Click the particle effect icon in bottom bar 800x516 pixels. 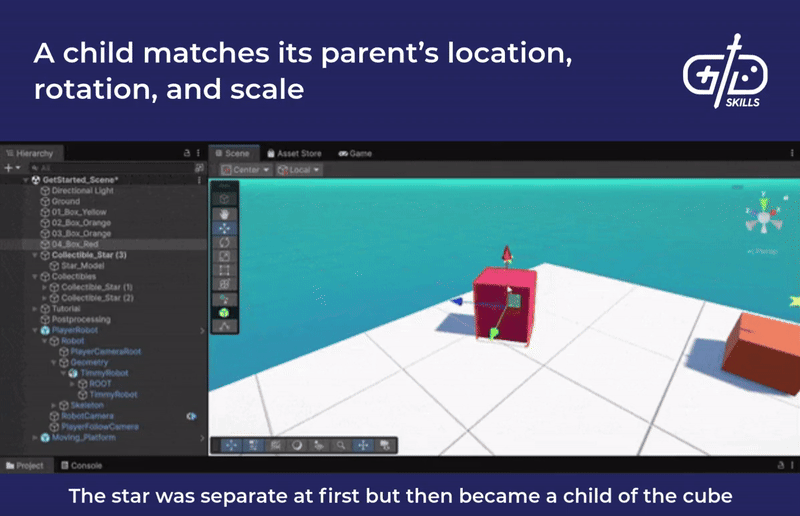click(319, 446)
